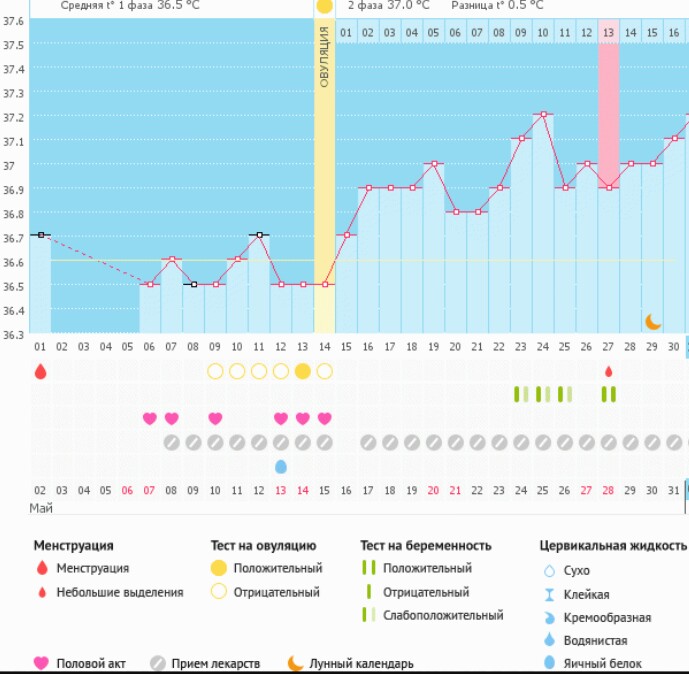Select calendar date 28 in the bottom row

tap(608, 491)
